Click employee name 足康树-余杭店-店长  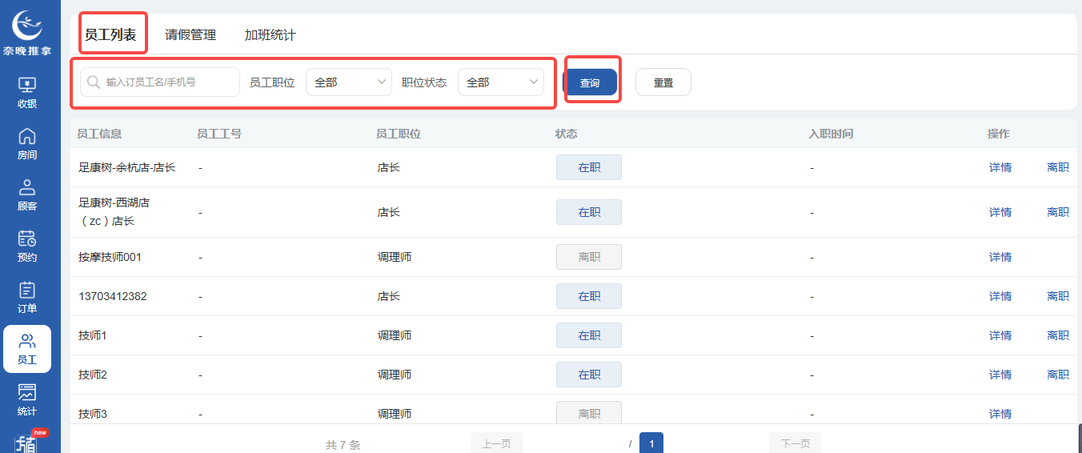pos(127,167)
